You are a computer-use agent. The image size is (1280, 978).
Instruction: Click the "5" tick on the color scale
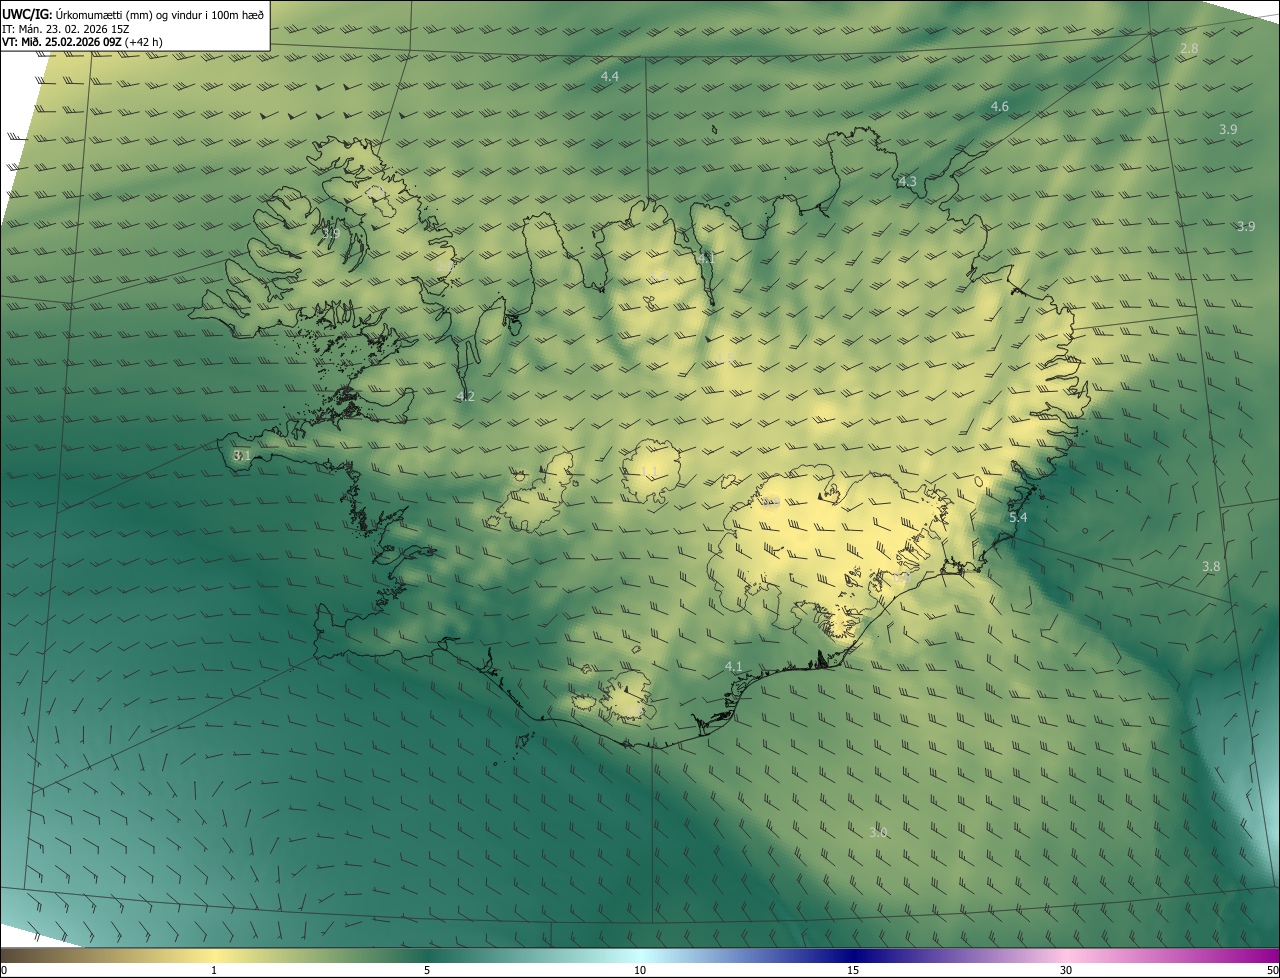[x=427, y=970]
